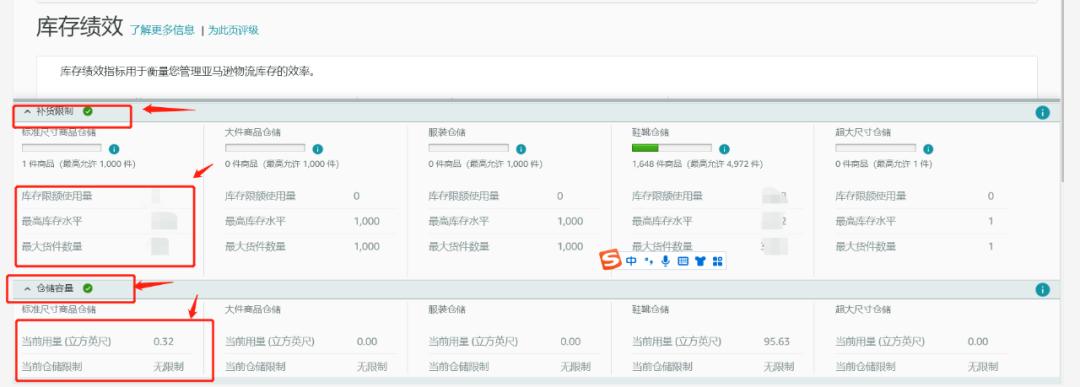Click the 超大尺寸仓储 restock progress bar
This screenshot has height=387, width=1080.
(875, 148)
